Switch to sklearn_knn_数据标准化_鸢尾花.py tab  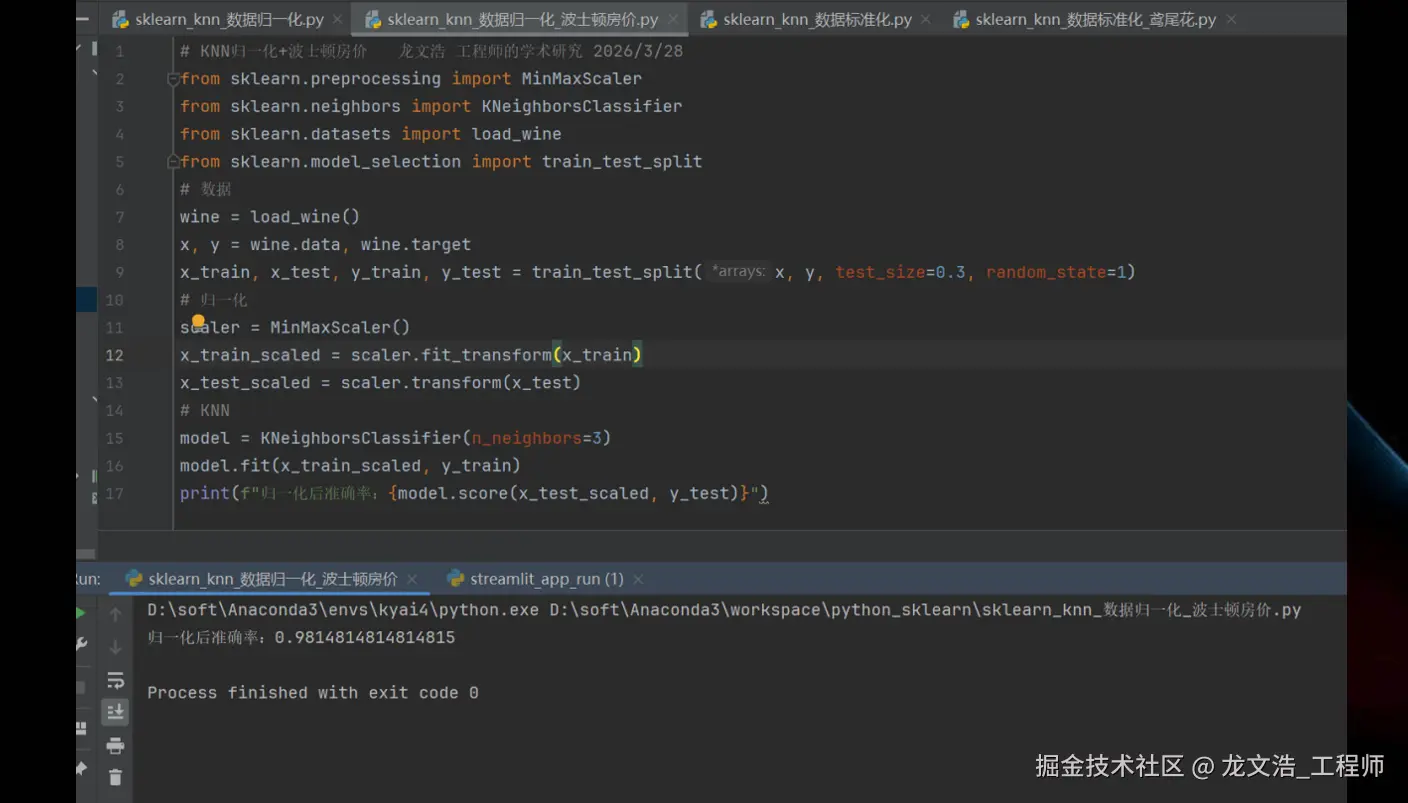tap(1096, 19)
